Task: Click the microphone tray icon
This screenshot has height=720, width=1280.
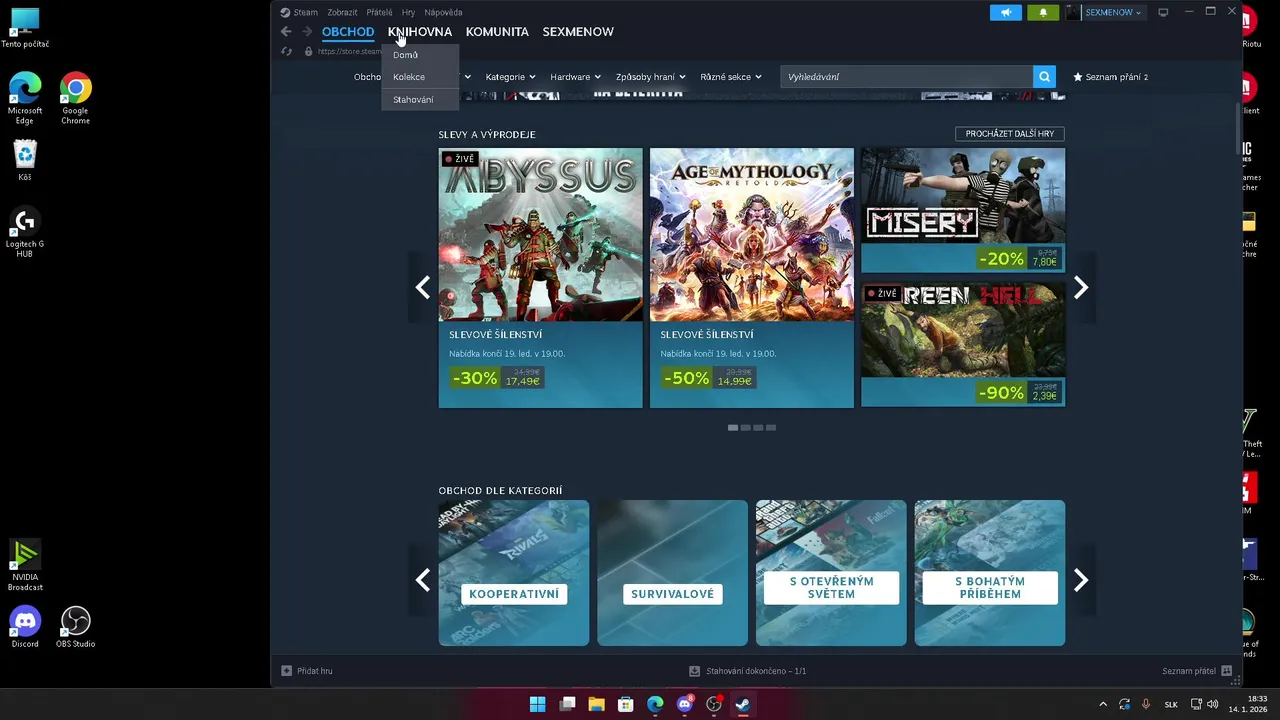Action: pyautogui.click(x=1146, y=704)
